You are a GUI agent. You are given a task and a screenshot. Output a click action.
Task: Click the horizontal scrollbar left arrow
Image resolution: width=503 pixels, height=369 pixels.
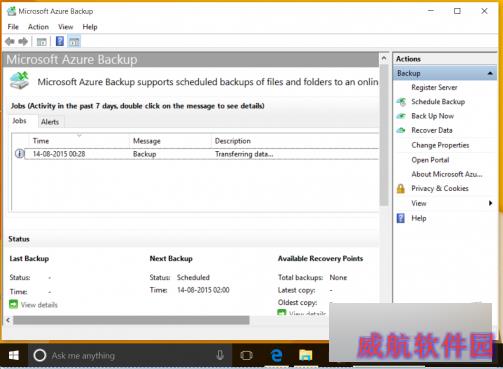point(8,320)
